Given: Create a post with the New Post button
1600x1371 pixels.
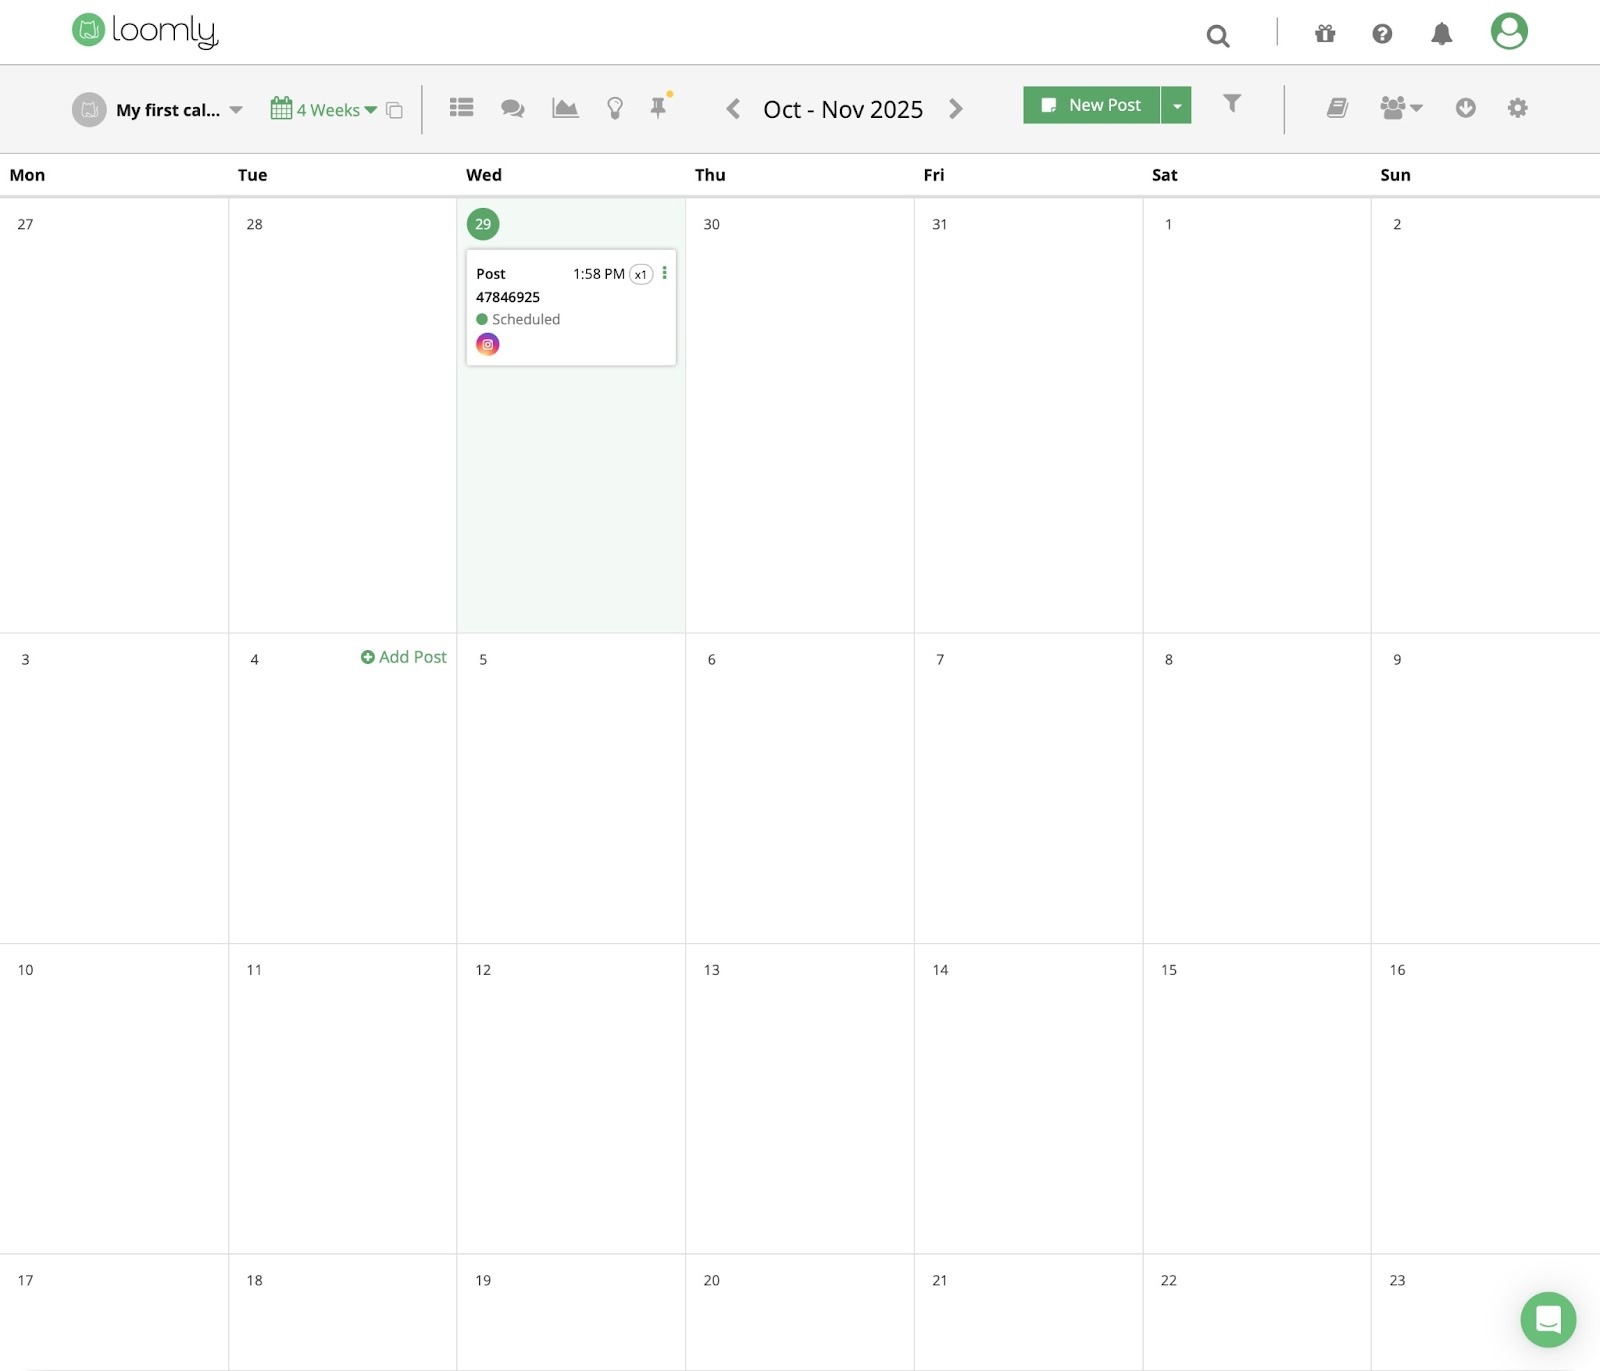Looking at the screenshot, I should click(1092, 104).
